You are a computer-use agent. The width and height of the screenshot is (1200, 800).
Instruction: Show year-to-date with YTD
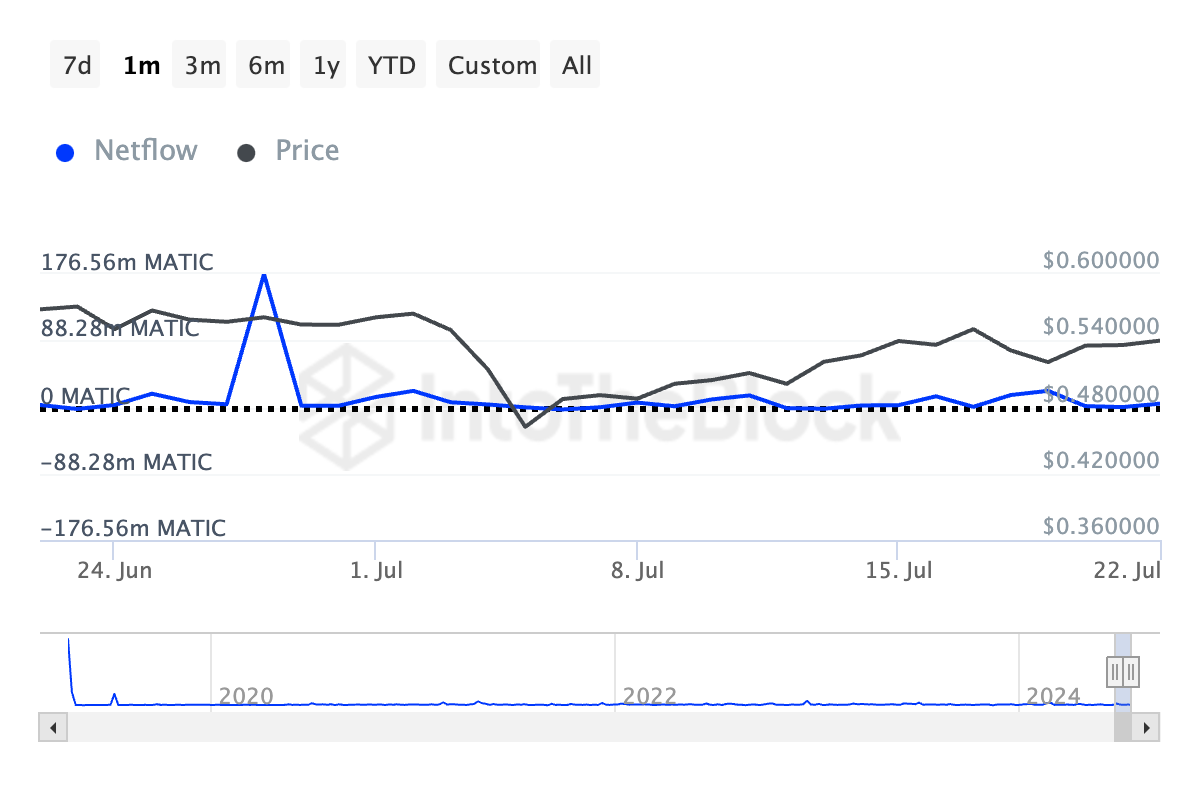tap(391, 66)
